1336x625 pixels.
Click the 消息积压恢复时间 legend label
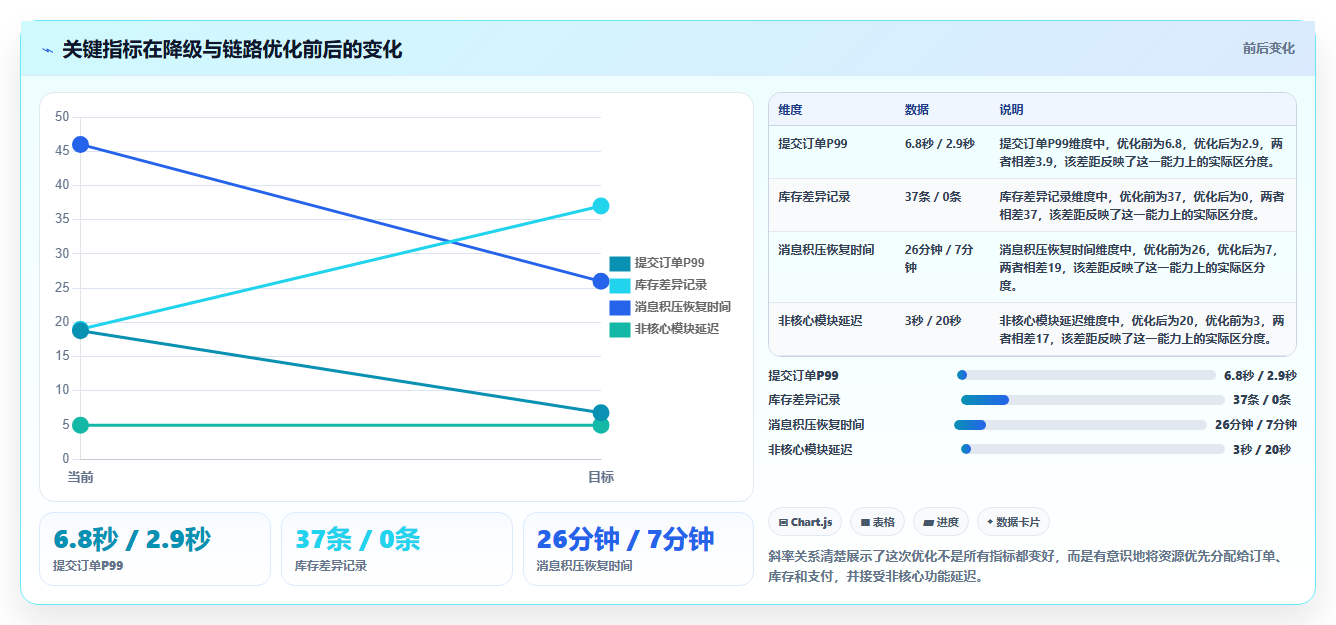pyautogui.click(x=682, y=307)
